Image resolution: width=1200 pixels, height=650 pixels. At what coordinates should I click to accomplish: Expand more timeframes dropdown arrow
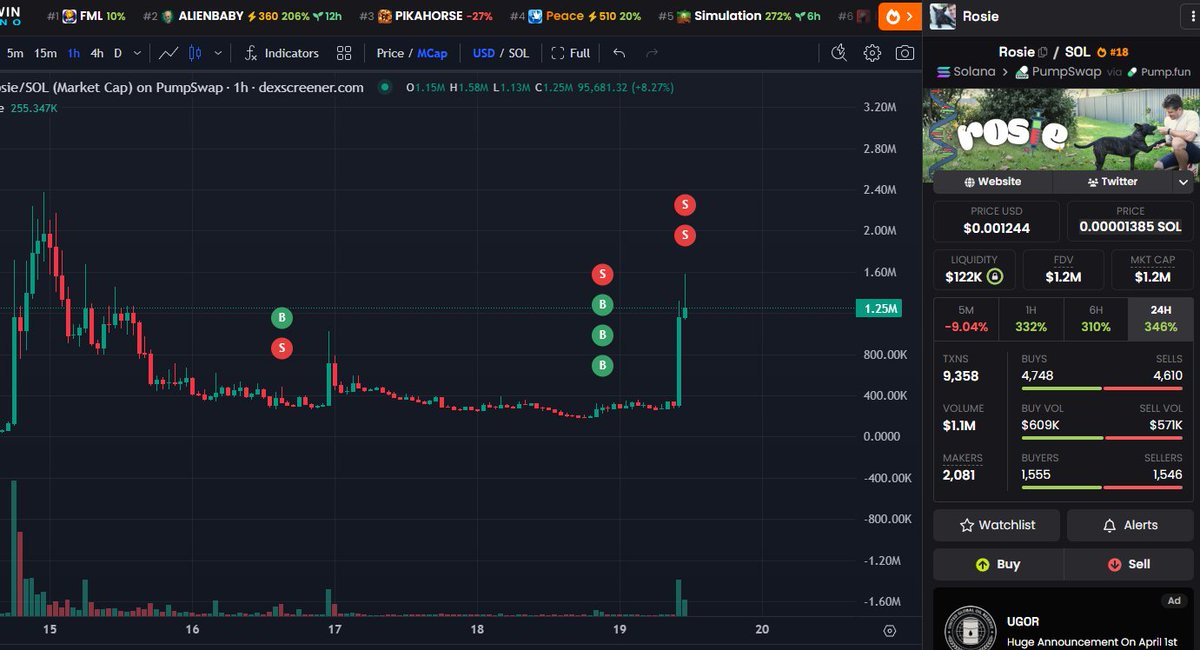137,53
